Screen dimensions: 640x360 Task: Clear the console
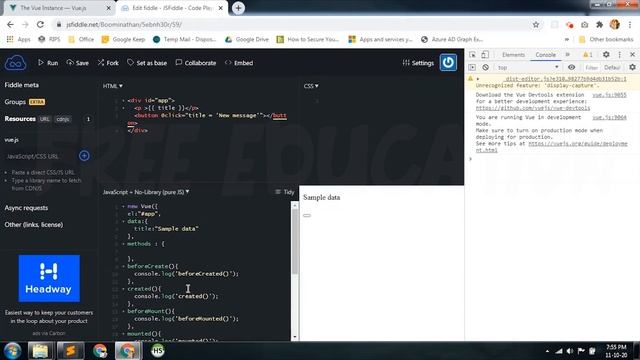[x=485, y=67]
